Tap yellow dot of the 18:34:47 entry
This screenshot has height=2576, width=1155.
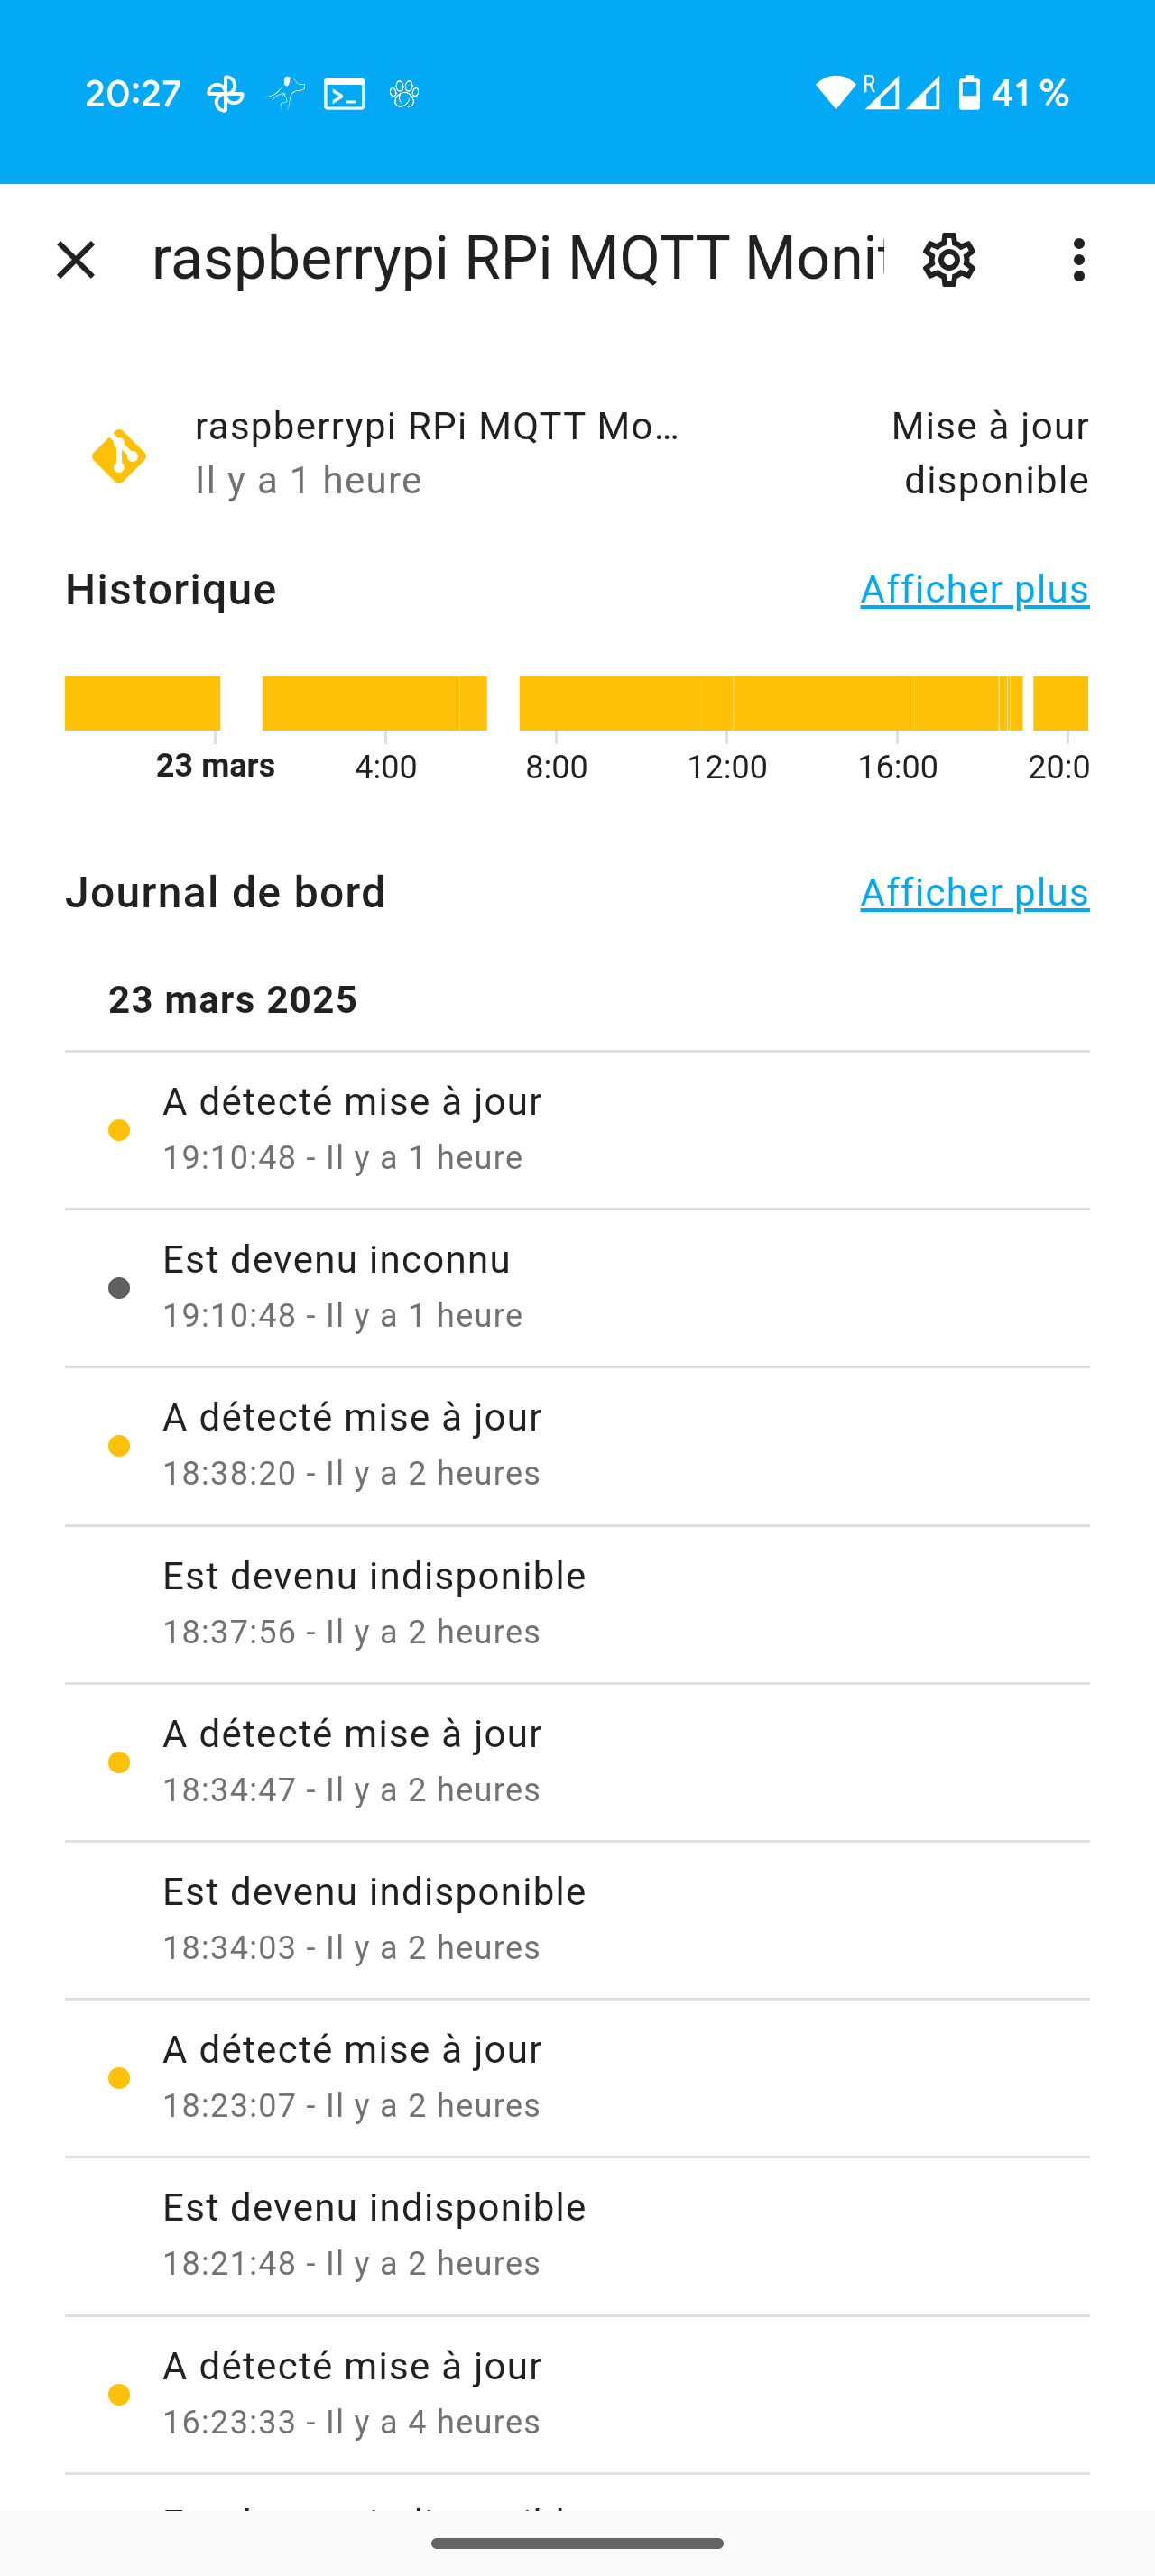(119, 1762)
